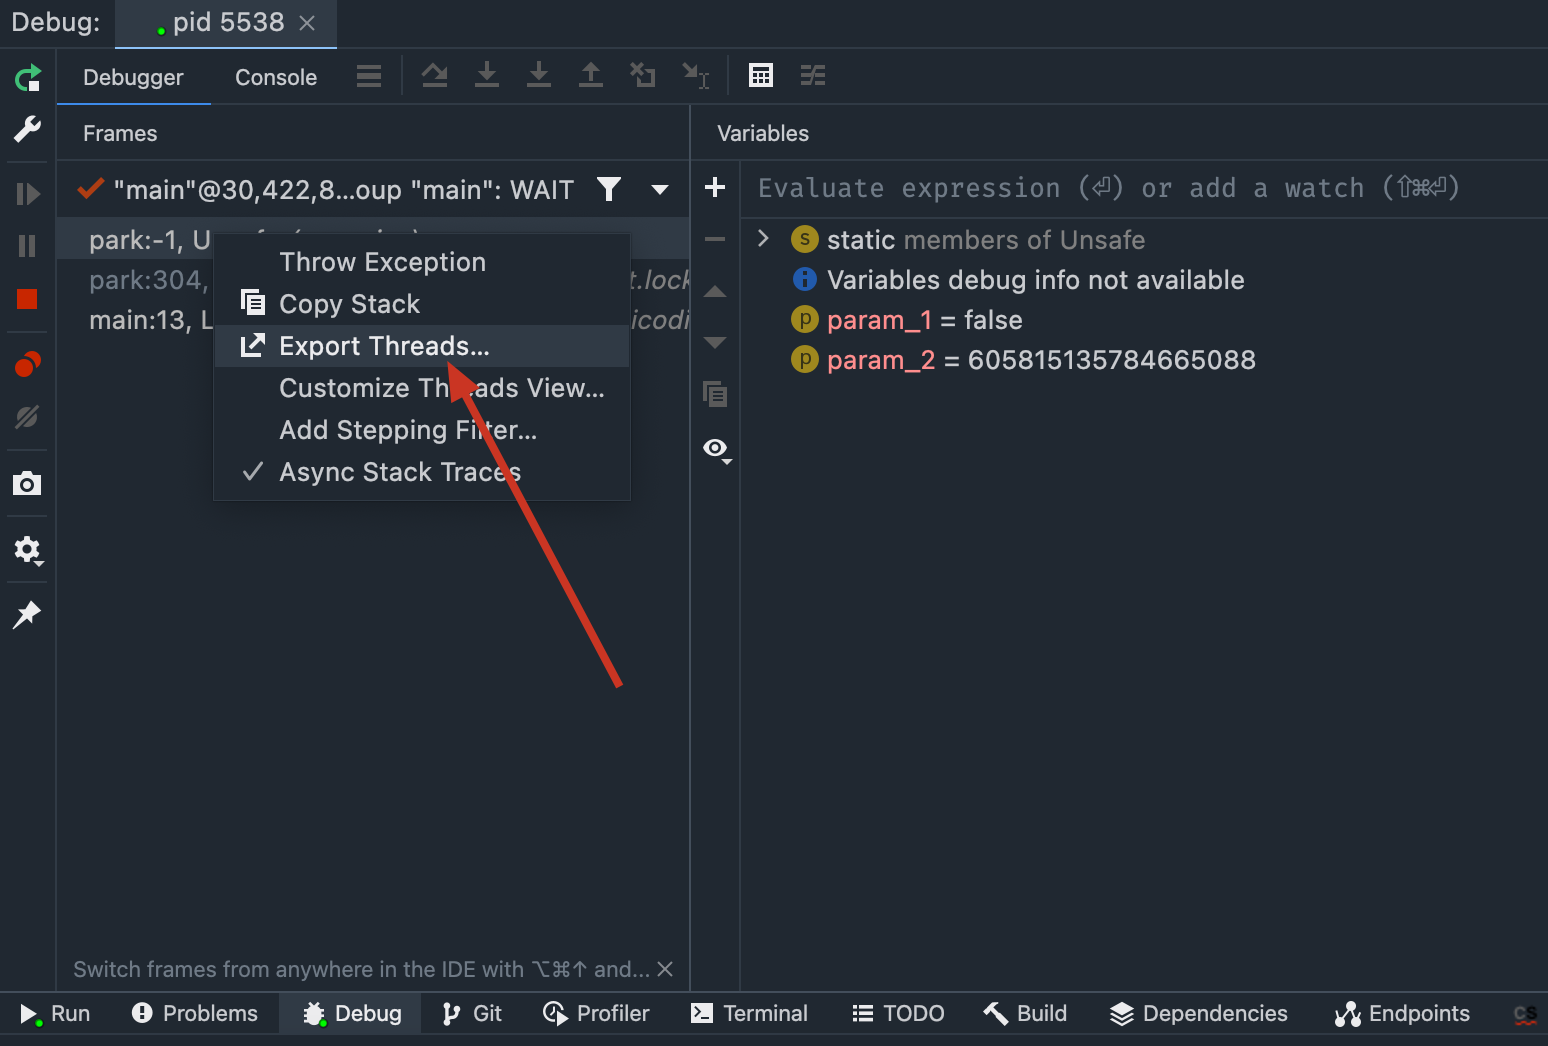Screen dimensions: 1548x1046
Task: Click View Breakpoints red circles icon
Action: coord(27,365)
